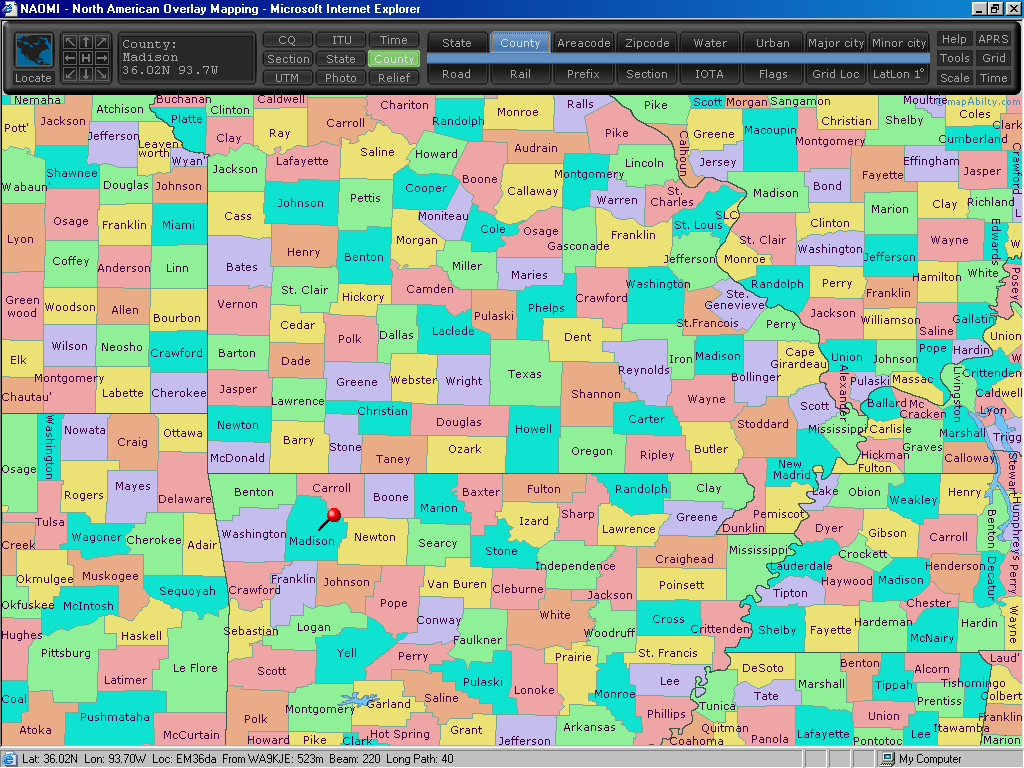Pan map north with up arrow

pos(86,42)
